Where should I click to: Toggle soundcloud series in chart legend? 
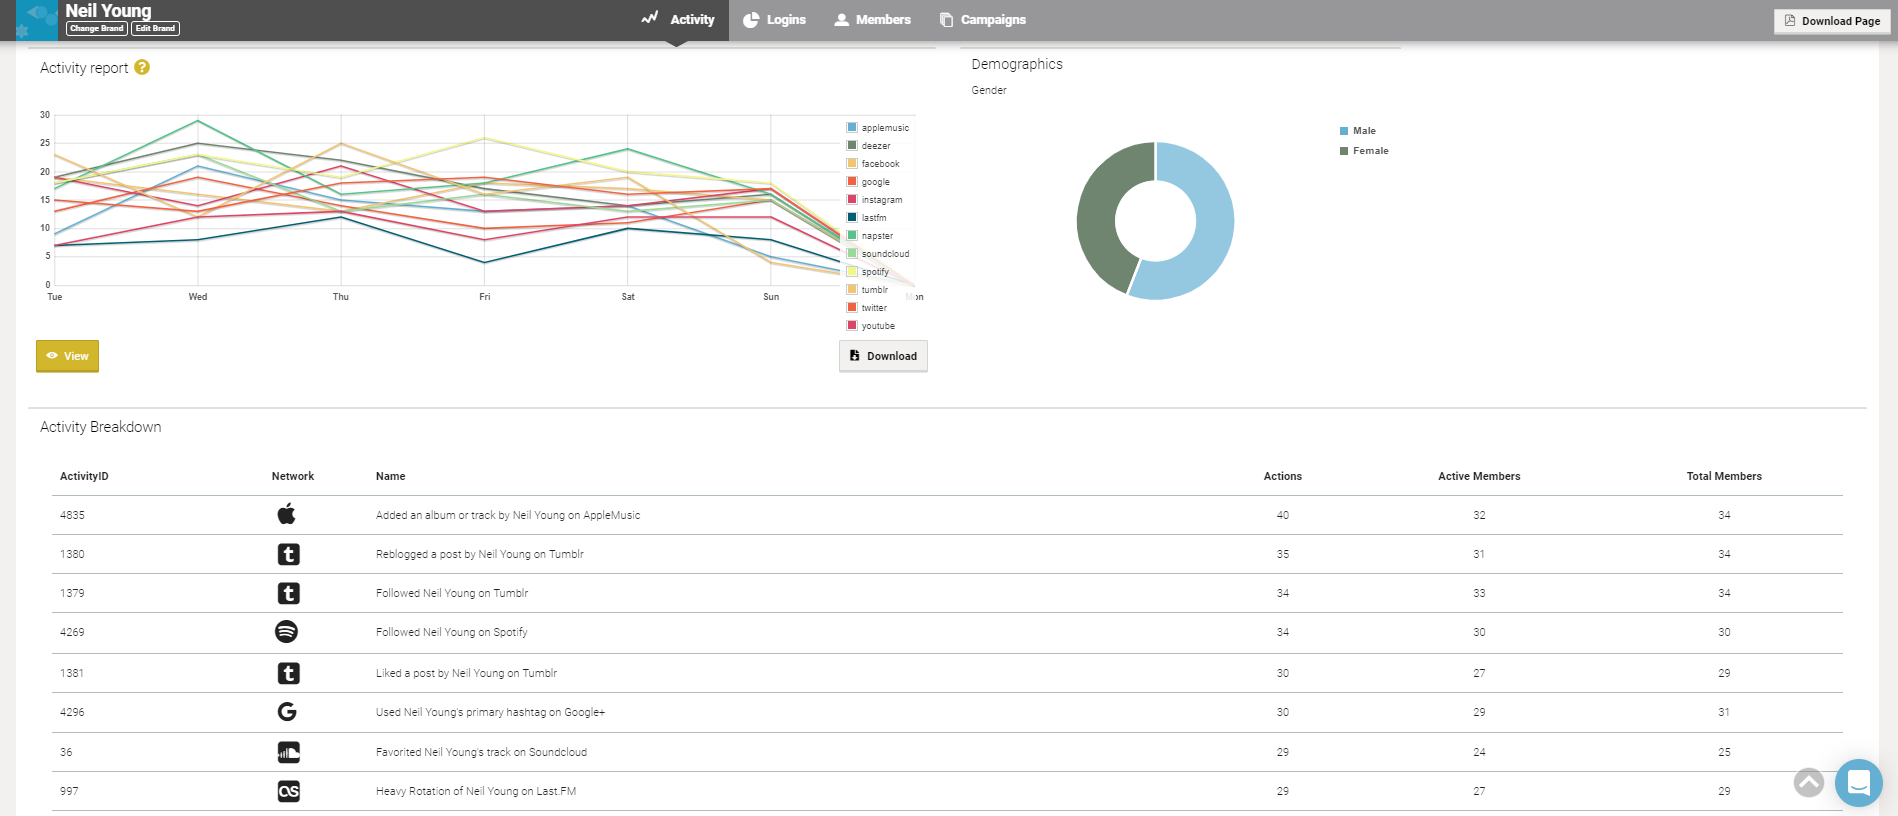(x=878, y=254)
